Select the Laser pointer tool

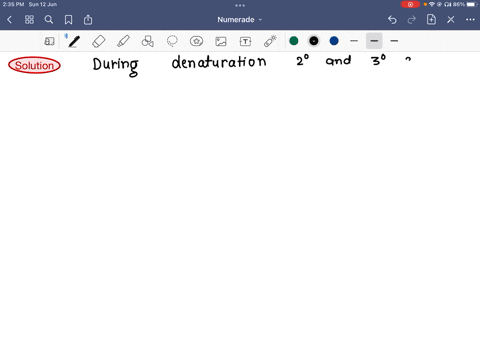coord(270,41)
